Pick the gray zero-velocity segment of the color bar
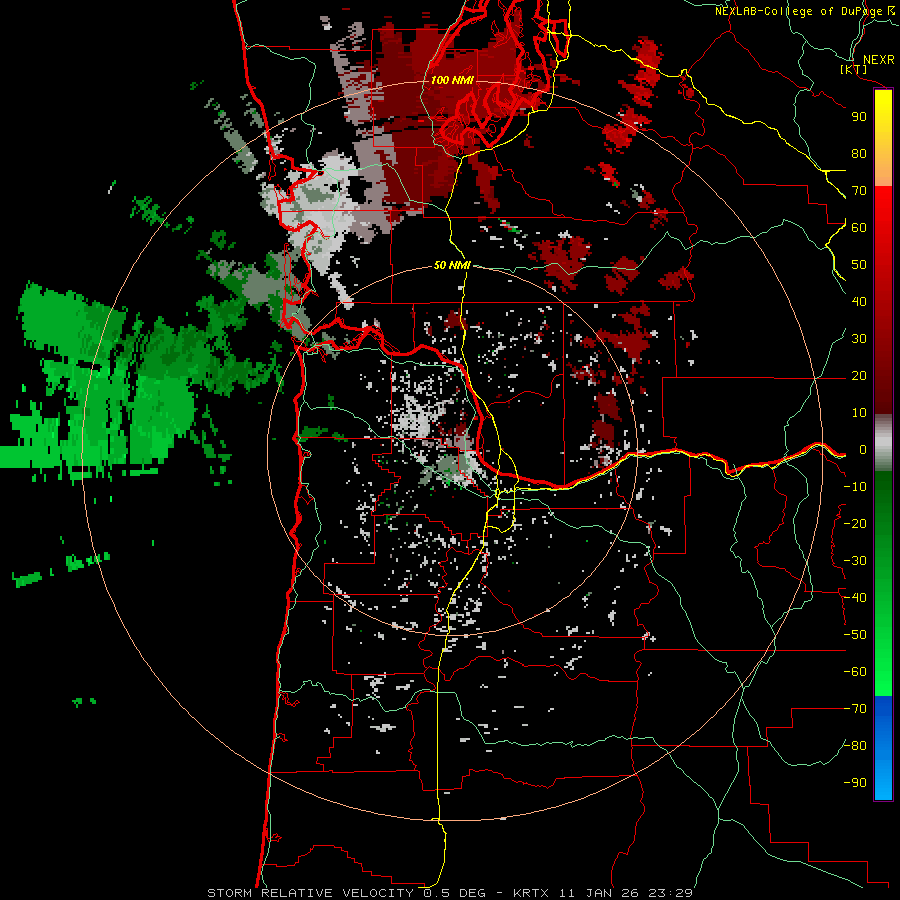900x900 pixels. [x=883, y=443]
